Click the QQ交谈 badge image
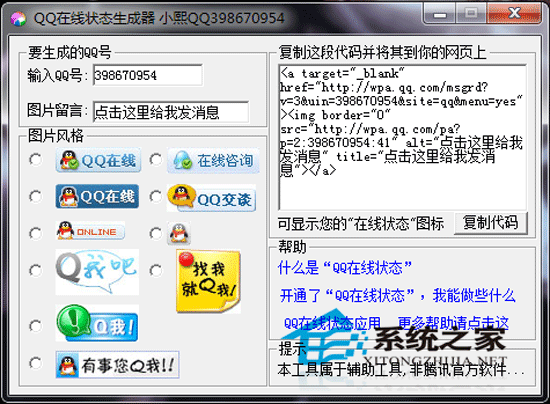Image resolution: width=550 pixels, height=404 pixels. 211,198
